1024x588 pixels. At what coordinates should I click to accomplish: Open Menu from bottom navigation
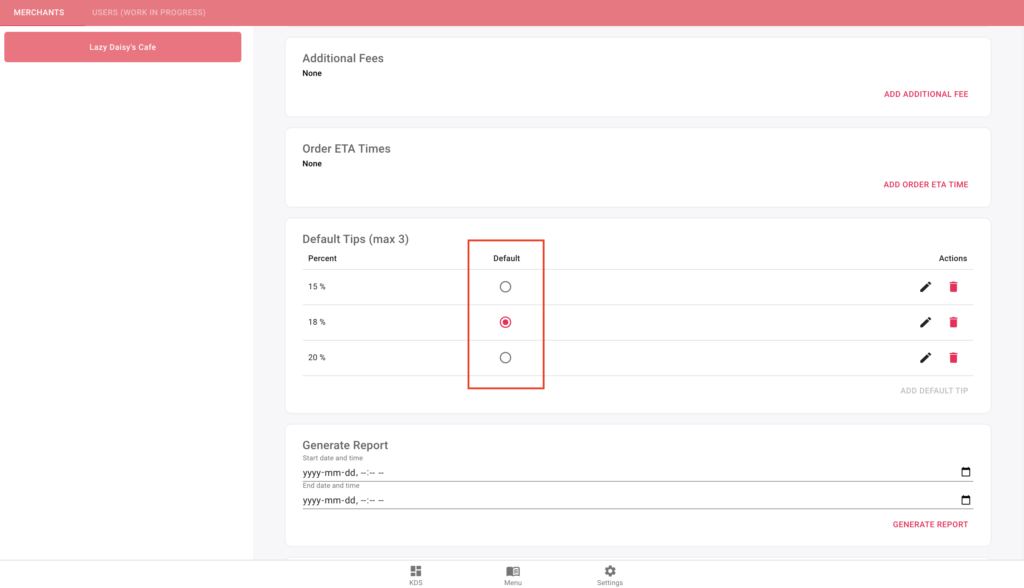pyautogui.click(x=513, y=575)
